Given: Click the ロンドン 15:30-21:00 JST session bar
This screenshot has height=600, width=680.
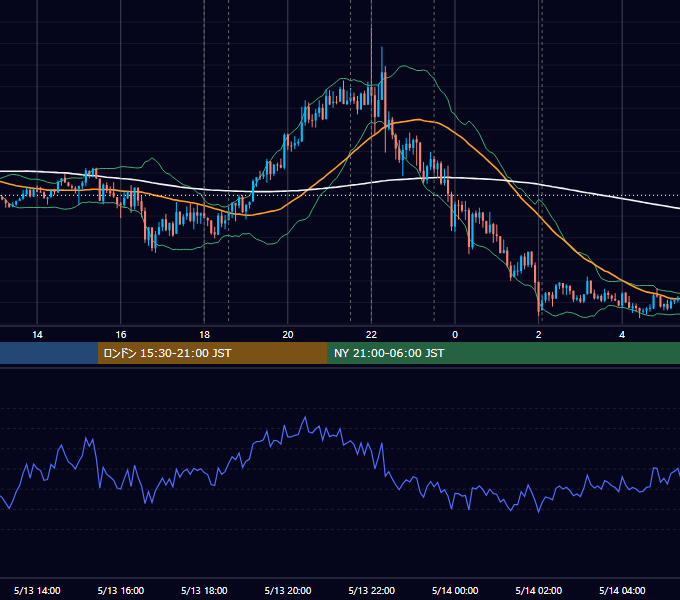Looking at the screenshot, I should pyautogui.click(x=212, y=353).
